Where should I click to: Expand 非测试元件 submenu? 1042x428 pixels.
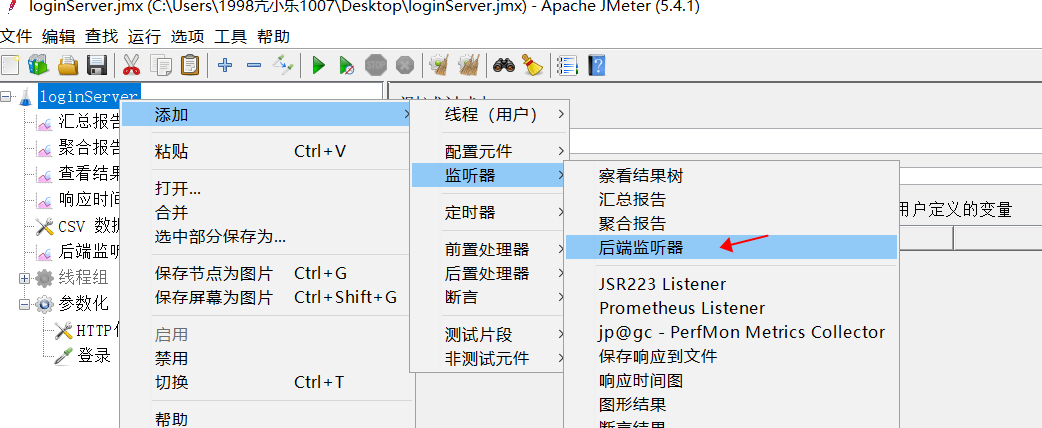coord(489,358)
